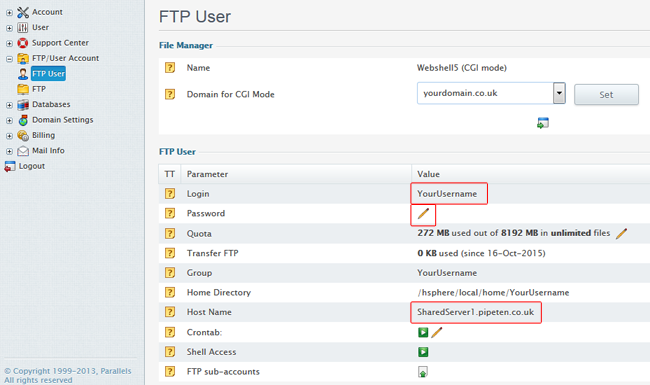Open help icon for FTP sub-accounts row
Viewport: 650px width, 385px height.
tap(170, 371)
